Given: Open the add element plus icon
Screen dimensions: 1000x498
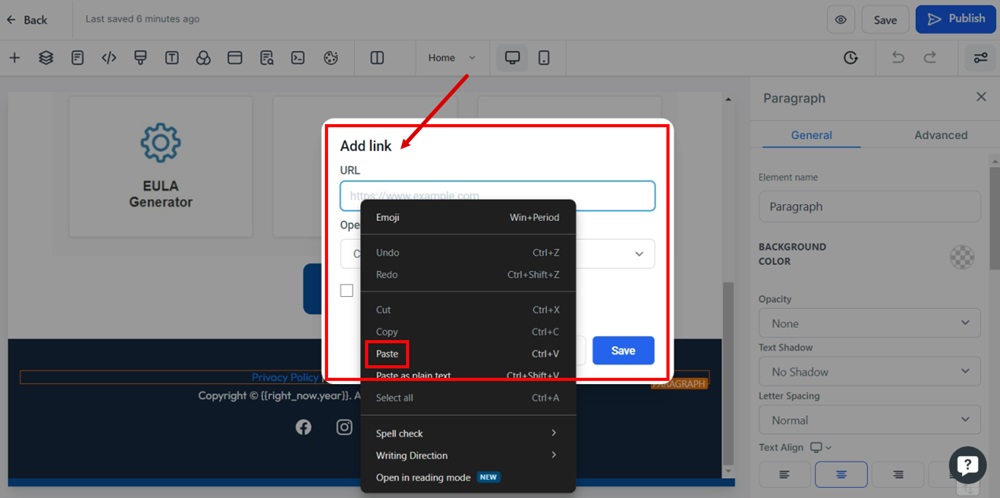Looking at the screenshot, I should tap(14, 58).
